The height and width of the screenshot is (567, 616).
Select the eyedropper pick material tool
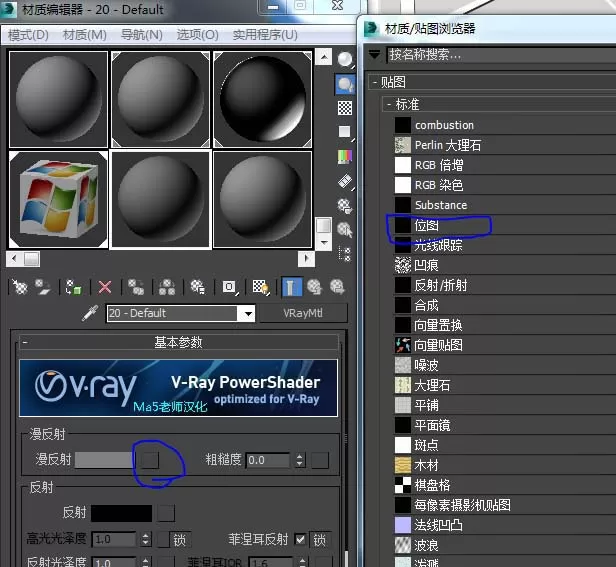tap(90, 313)
